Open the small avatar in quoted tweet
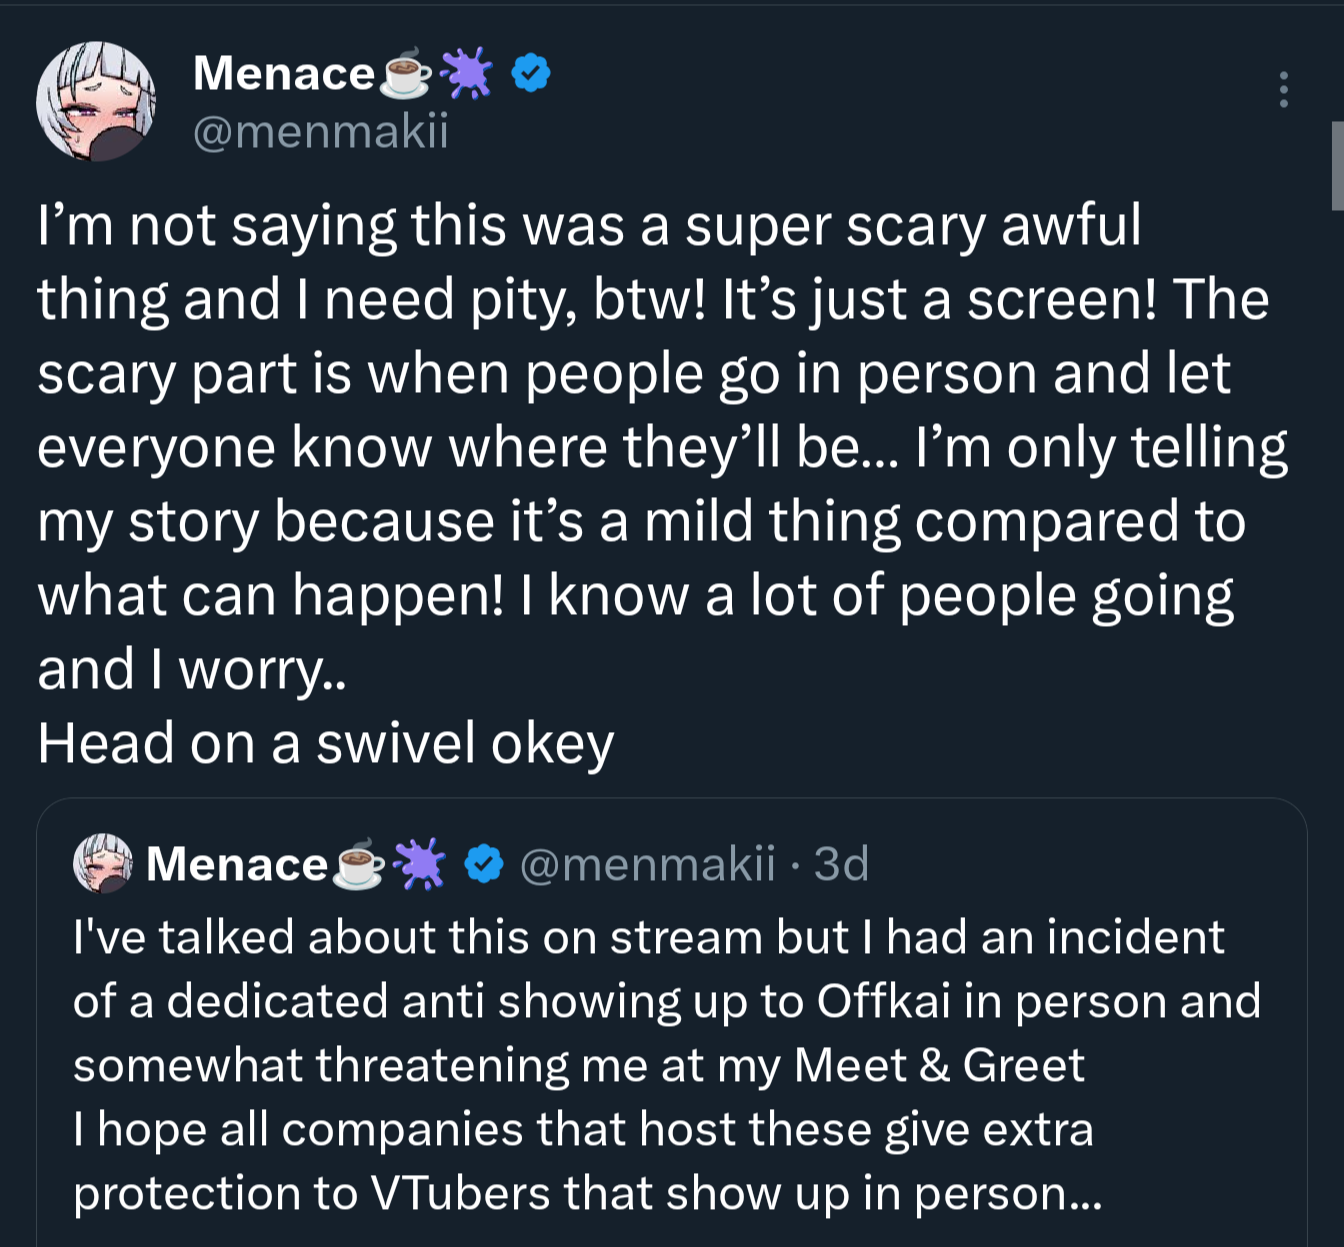The image size is (1344, 1247). click(102, 863)
